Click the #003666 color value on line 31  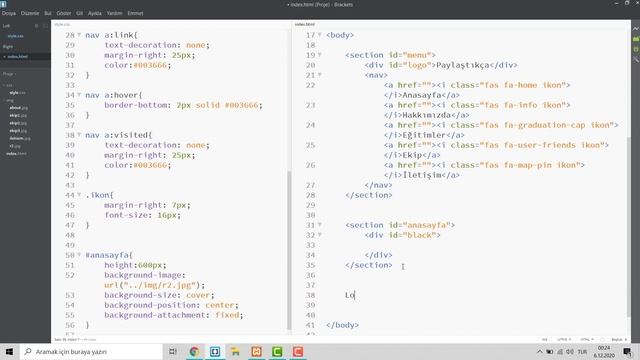click(x=150, y=65)
